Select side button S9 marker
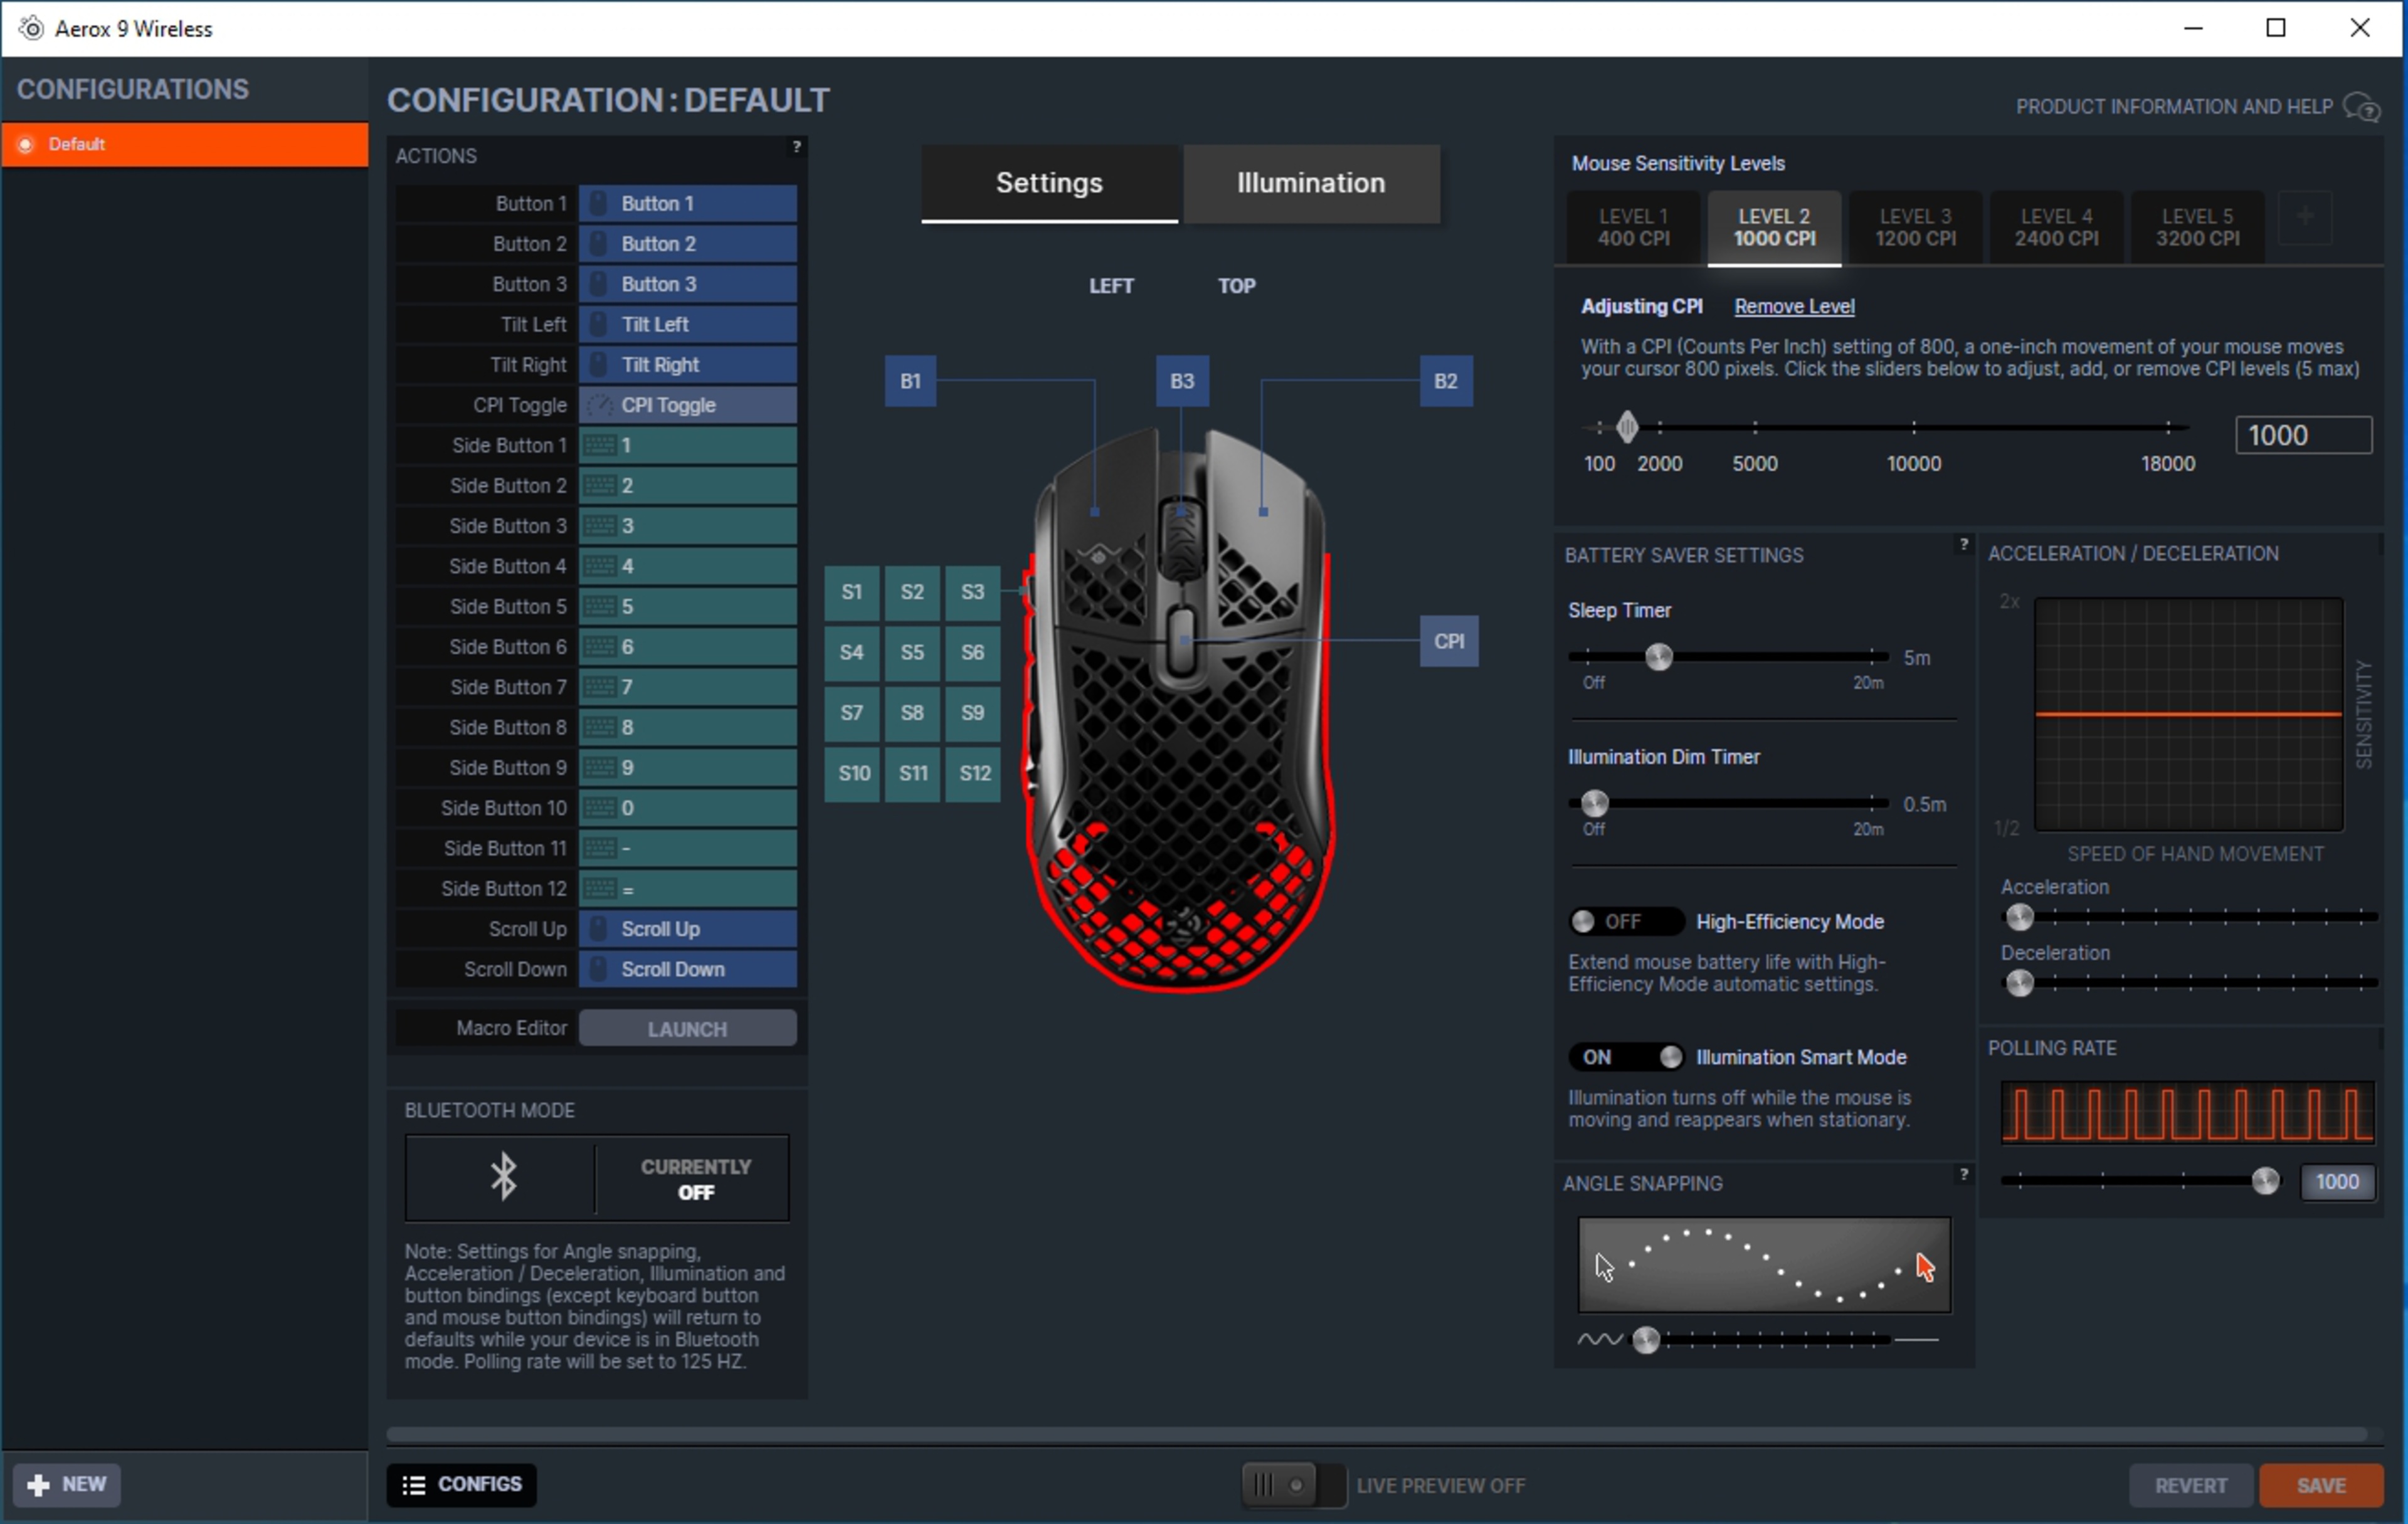 click(x=972, y=713)
